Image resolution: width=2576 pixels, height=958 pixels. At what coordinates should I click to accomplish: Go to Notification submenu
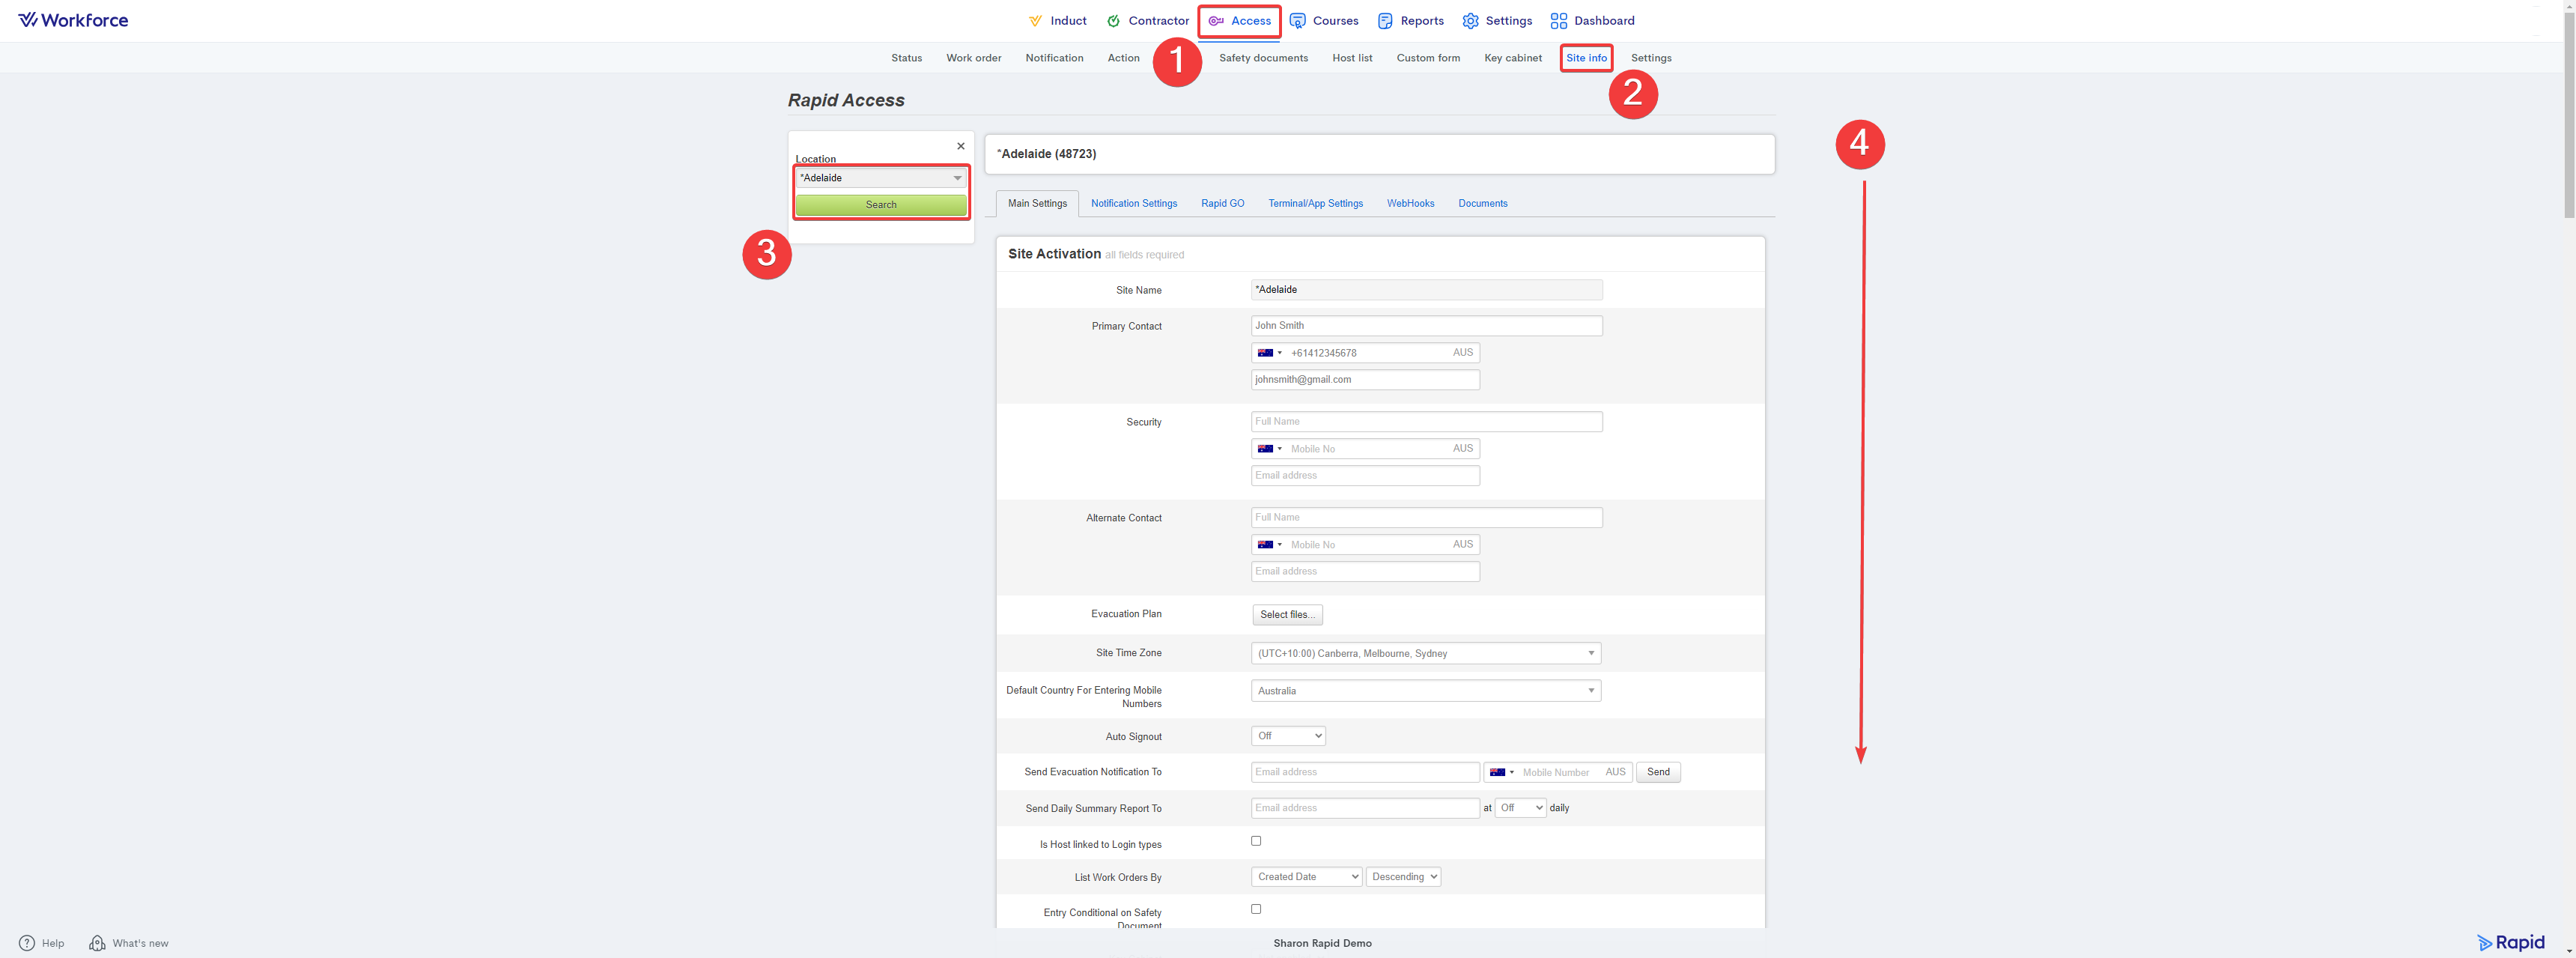click(x=1054, y=58)
